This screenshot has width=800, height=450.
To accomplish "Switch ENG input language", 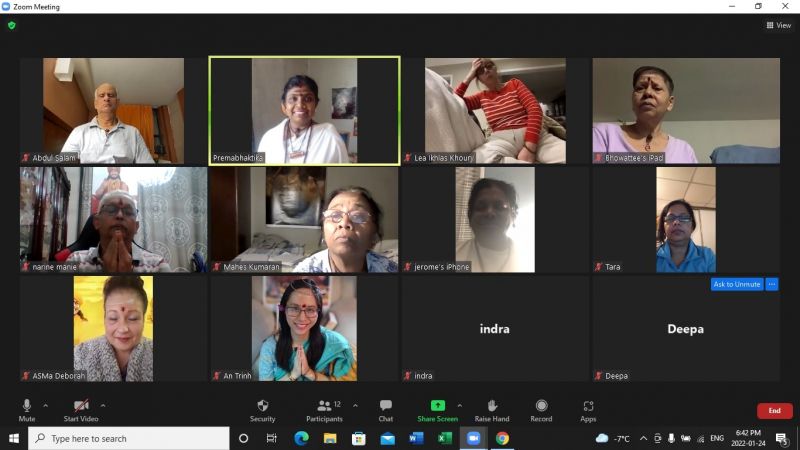I will point(717,438).
